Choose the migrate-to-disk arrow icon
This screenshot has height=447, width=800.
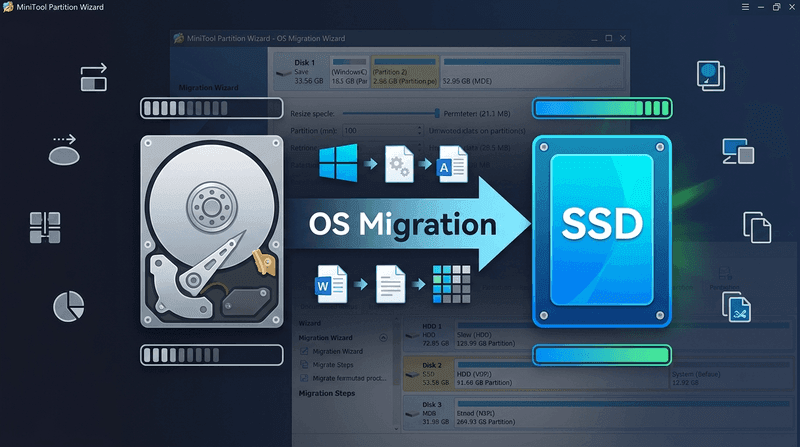[64, 150]
